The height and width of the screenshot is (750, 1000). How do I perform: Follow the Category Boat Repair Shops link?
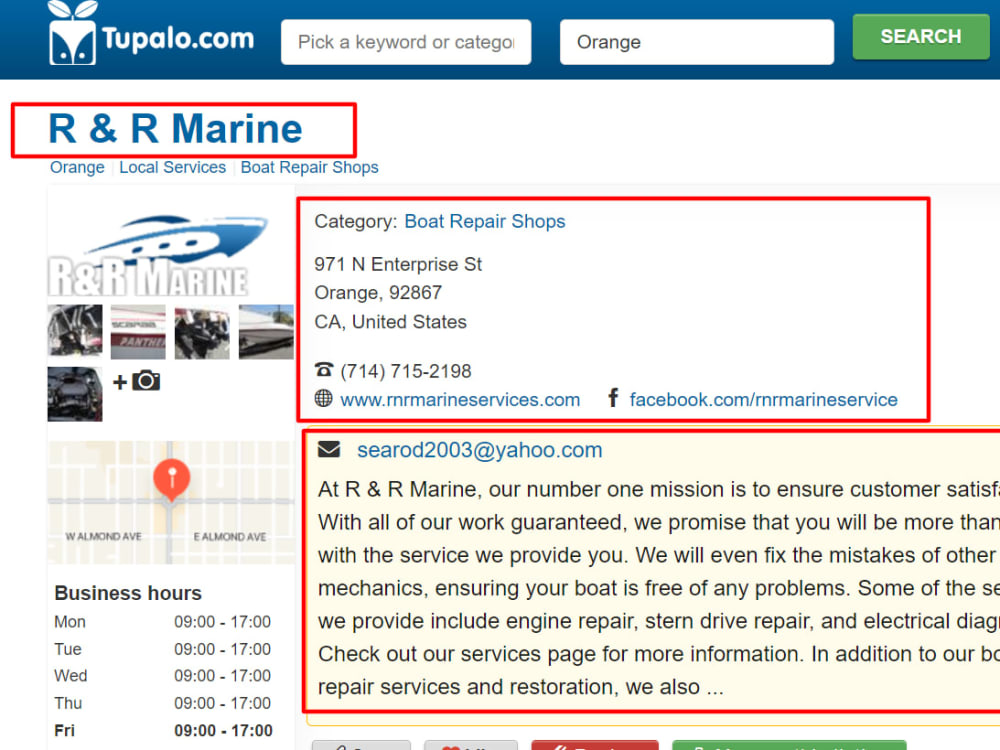[x=485, y=221]
